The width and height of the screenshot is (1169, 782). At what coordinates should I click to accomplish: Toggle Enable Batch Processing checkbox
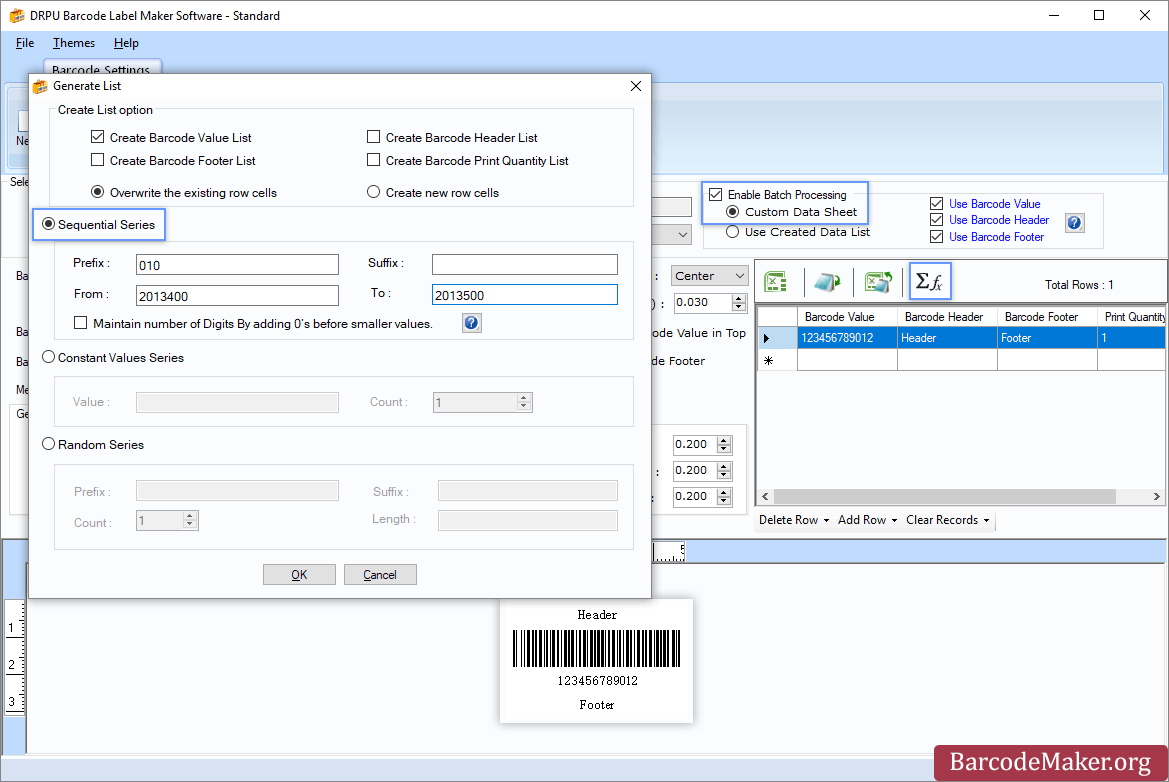click(x=716, y=195)
